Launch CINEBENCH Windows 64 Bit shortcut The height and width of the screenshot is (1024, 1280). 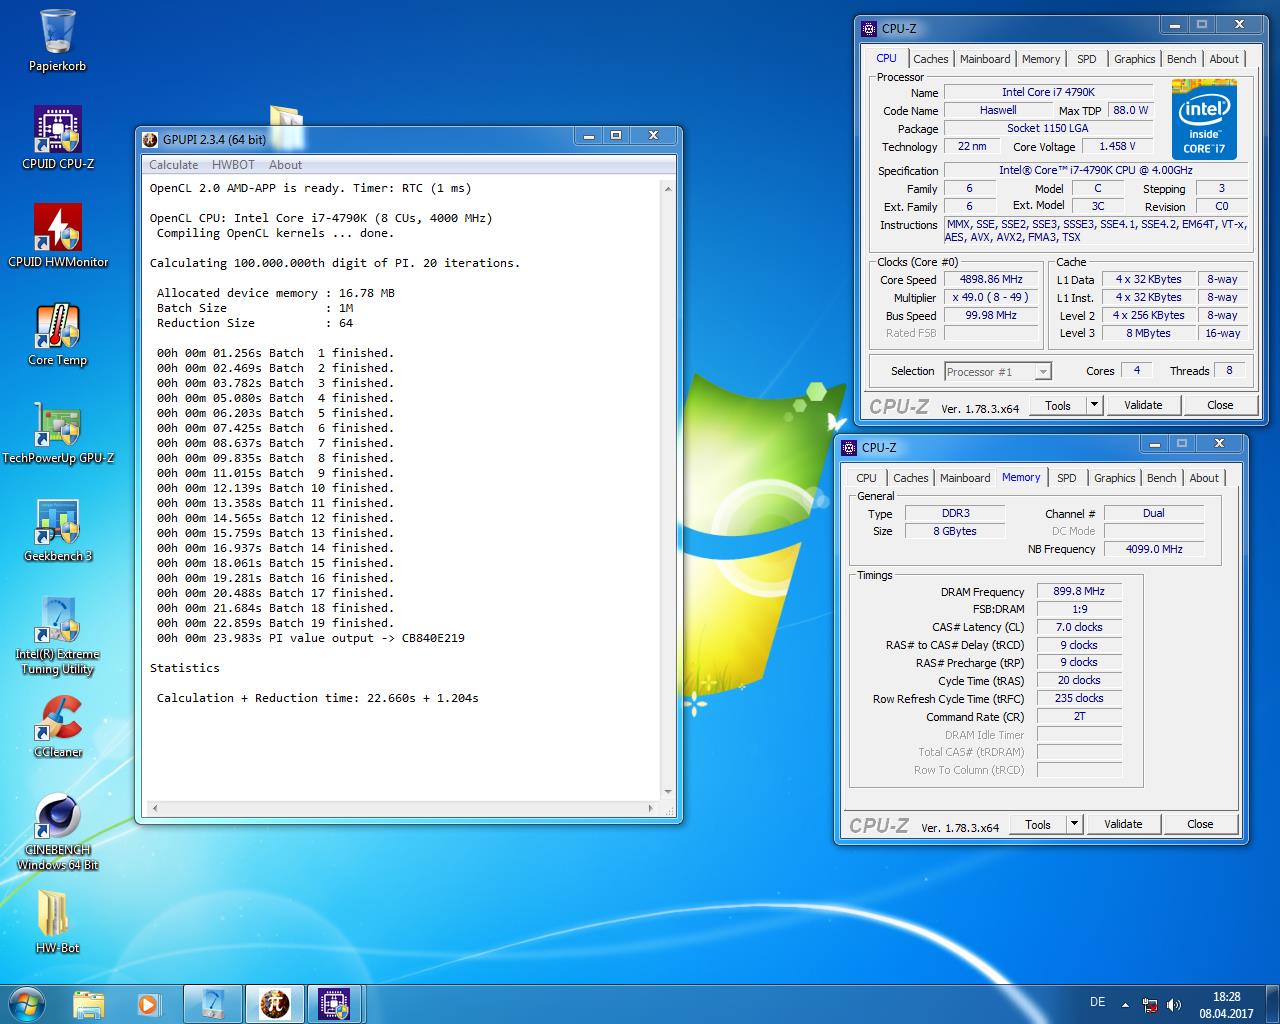(x=57, y=831)
